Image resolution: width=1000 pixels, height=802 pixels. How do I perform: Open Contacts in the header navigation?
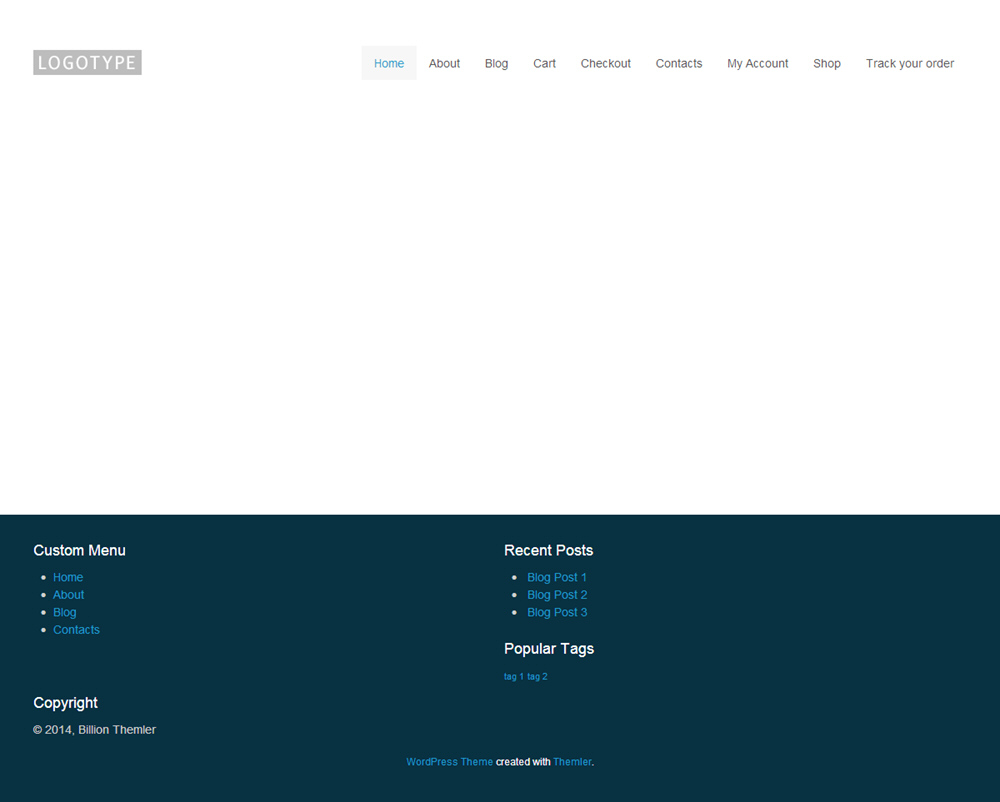[678, 63]
